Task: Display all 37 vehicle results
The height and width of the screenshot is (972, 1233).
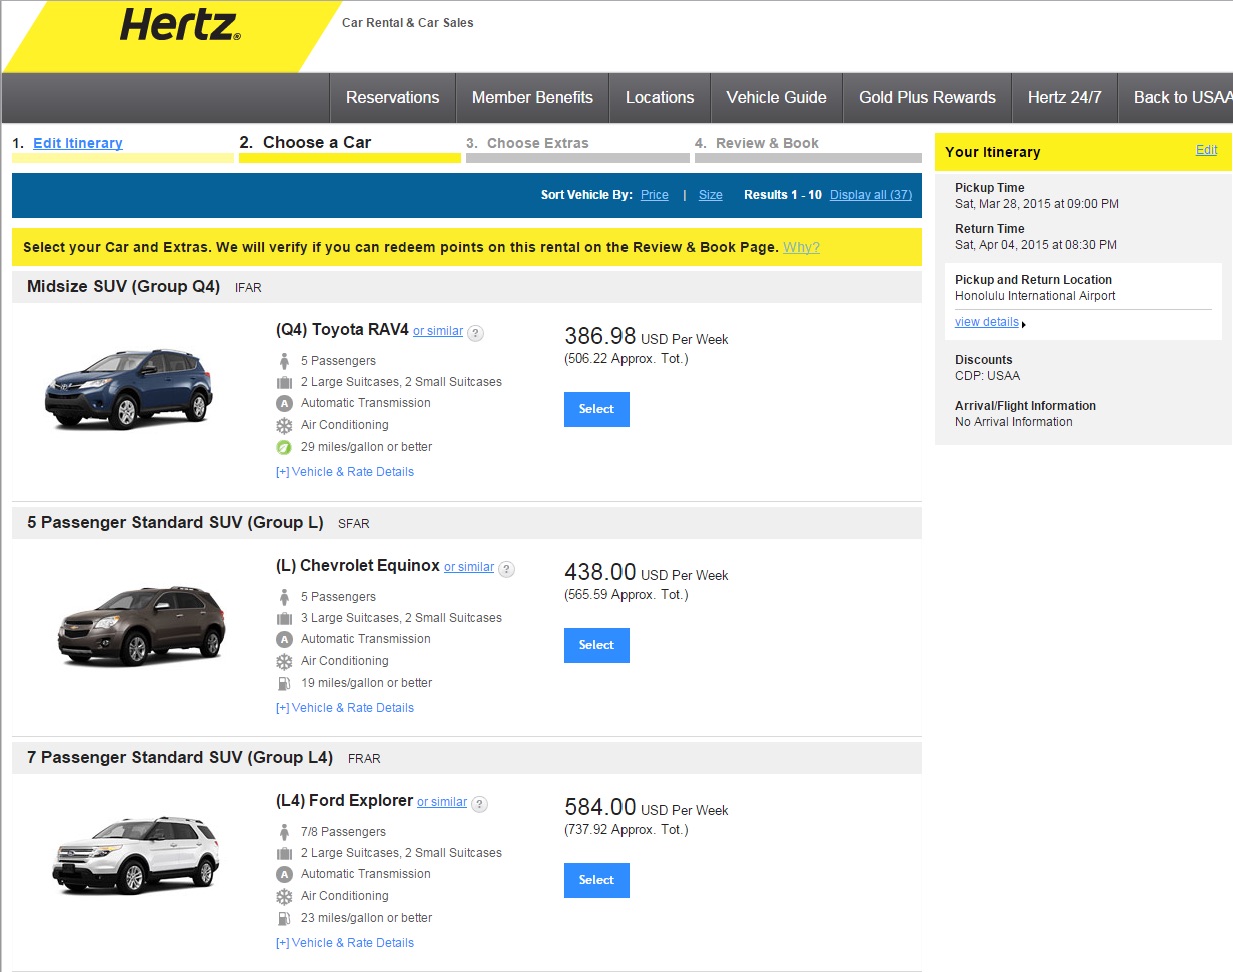Action: [x=871, y=195]
